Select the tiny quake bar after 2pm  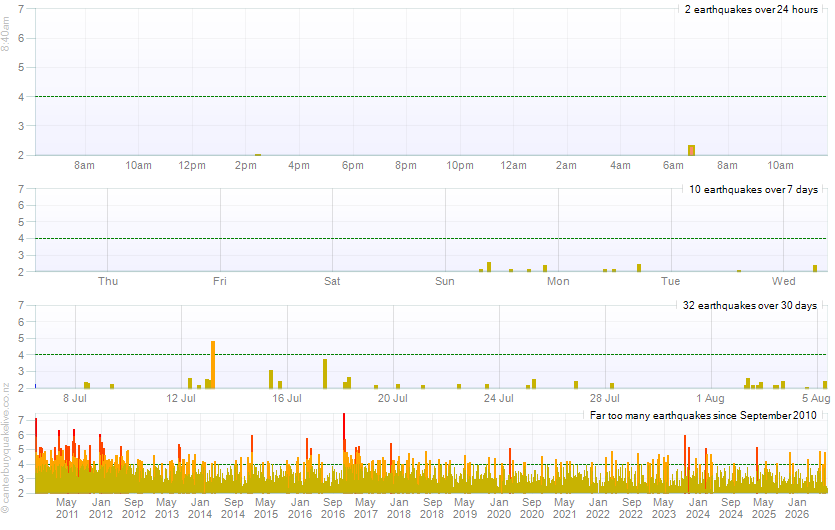tap(258, 155)
